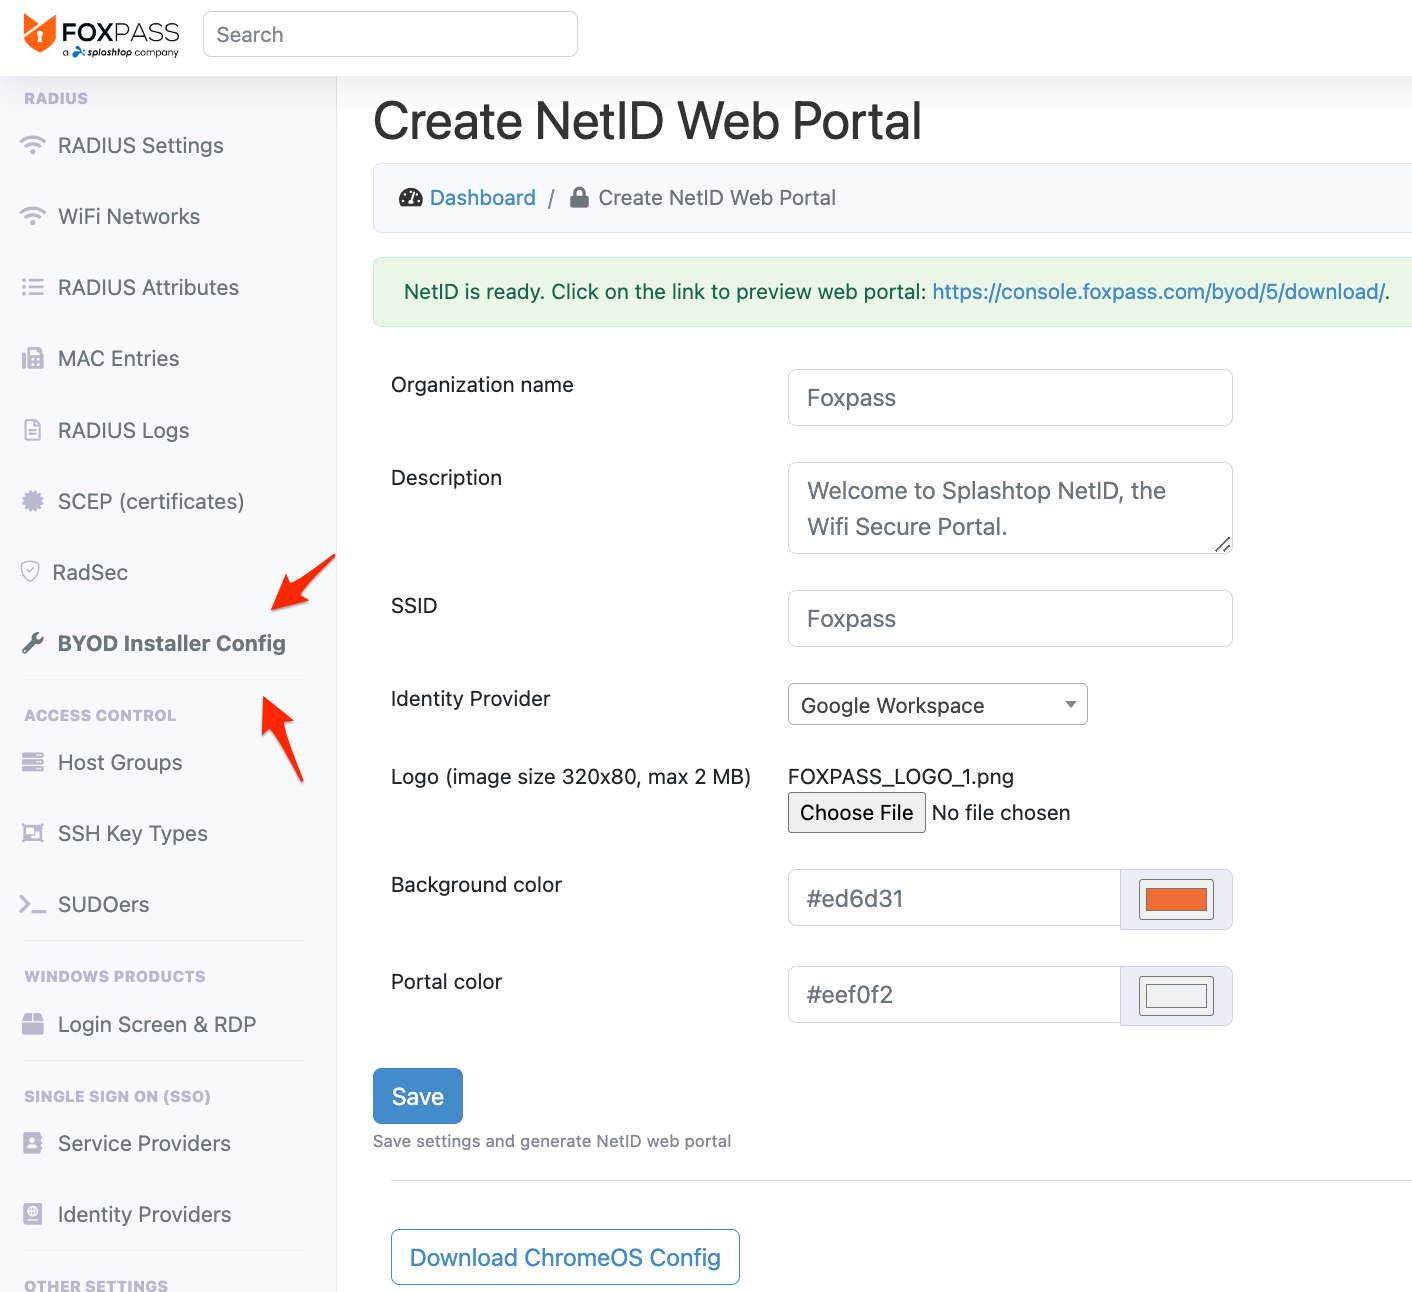Open the Background color orange swatch
The width and height of the screenshot is (1412, 1292).
coord(1176,899)
